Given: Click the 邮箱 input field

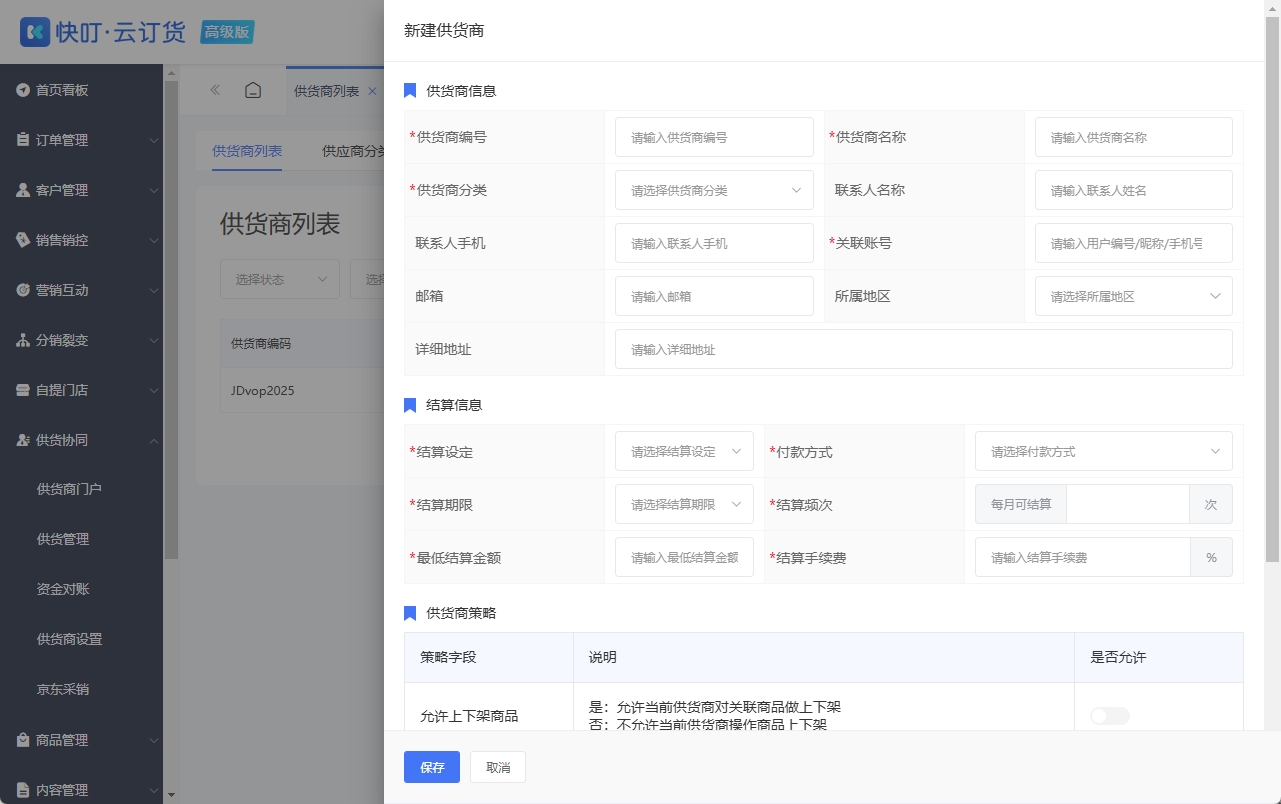Looking at the screenshot, I should (x=714, y=296).
